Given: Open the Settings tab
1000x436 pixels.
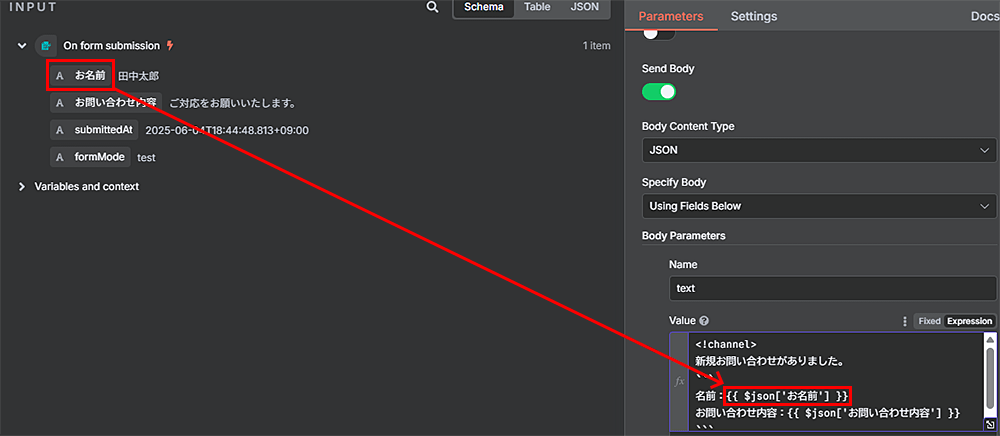Looking at the screenshot, I should point(754,17).
